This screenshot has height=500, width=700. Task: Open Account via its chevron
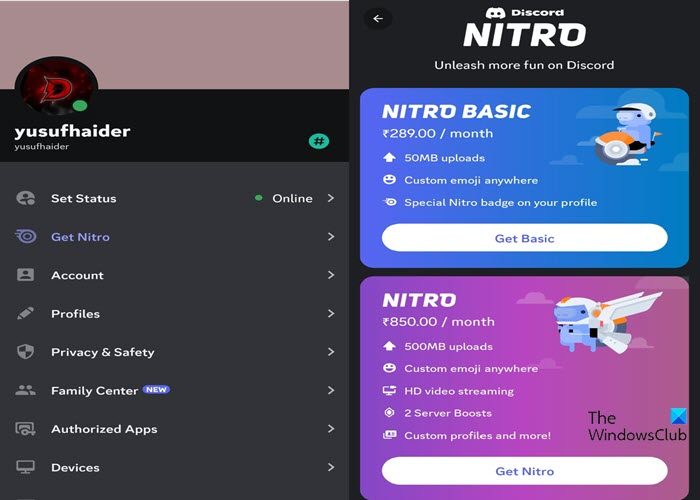click(x=331, y=275)
